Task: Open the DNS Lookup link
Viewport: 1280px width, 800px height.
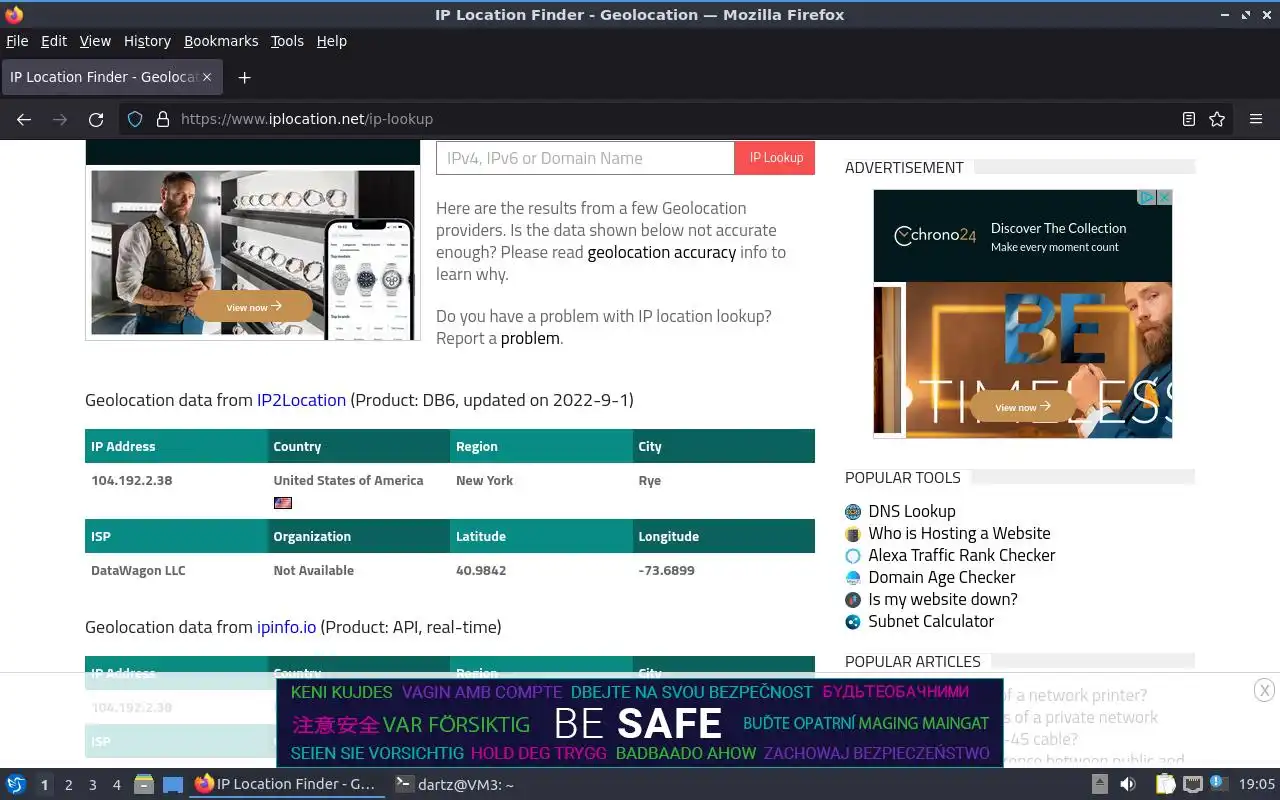Action: (912, 511)
